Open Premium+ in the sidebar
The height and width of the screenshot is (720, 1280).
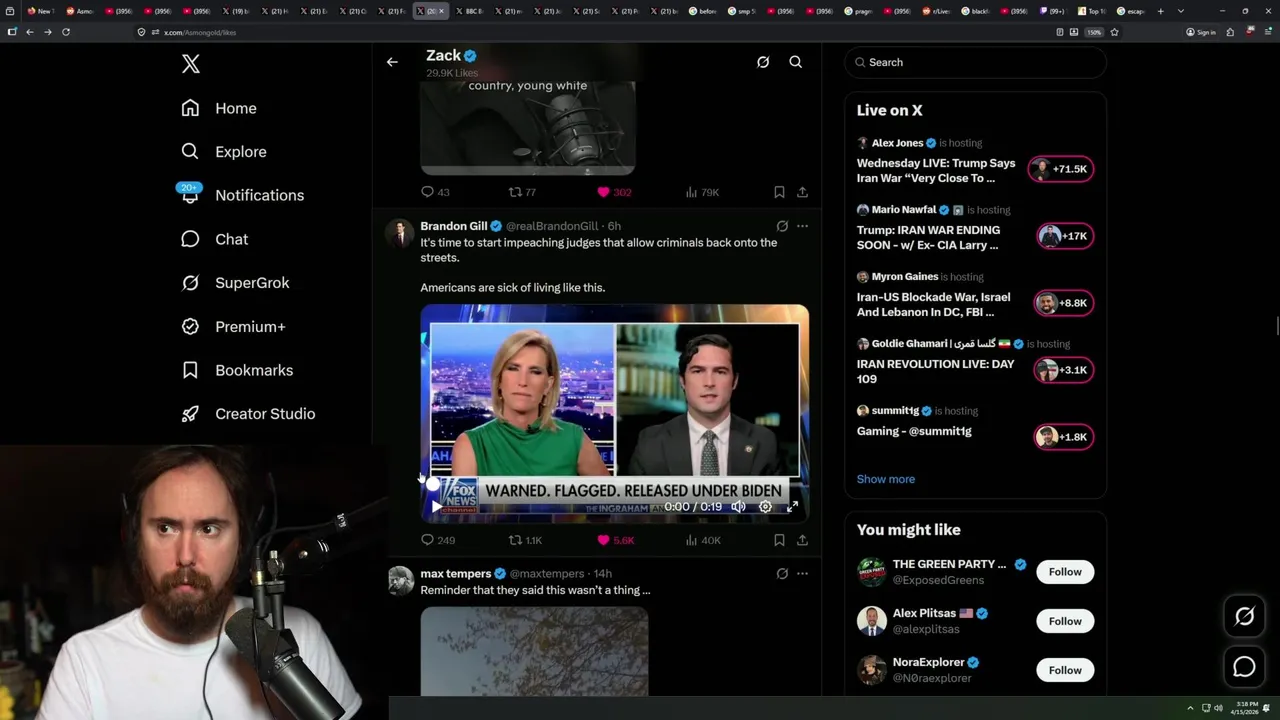tap(233, 326)
